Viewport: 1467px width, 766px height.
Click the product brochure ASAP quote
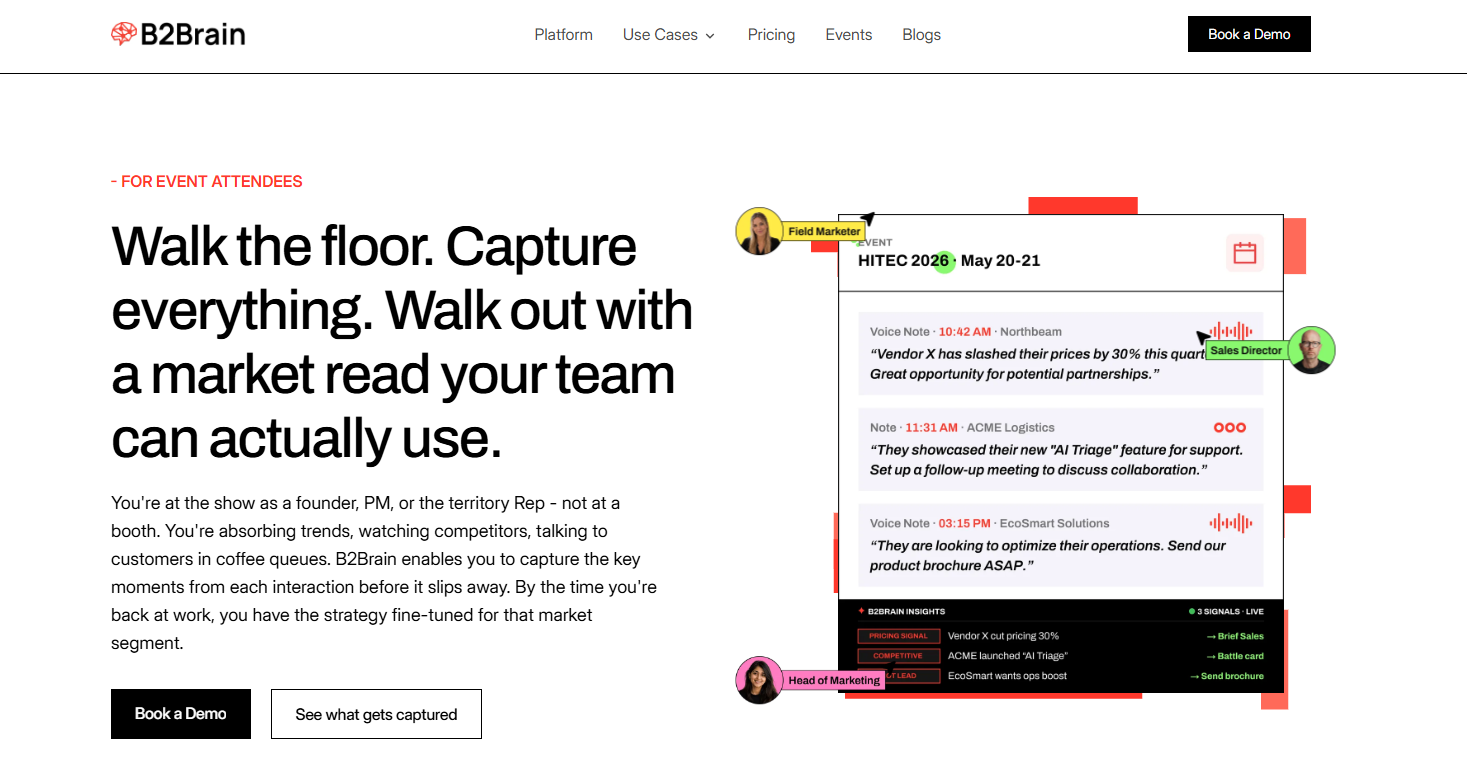coord(1048,556)
